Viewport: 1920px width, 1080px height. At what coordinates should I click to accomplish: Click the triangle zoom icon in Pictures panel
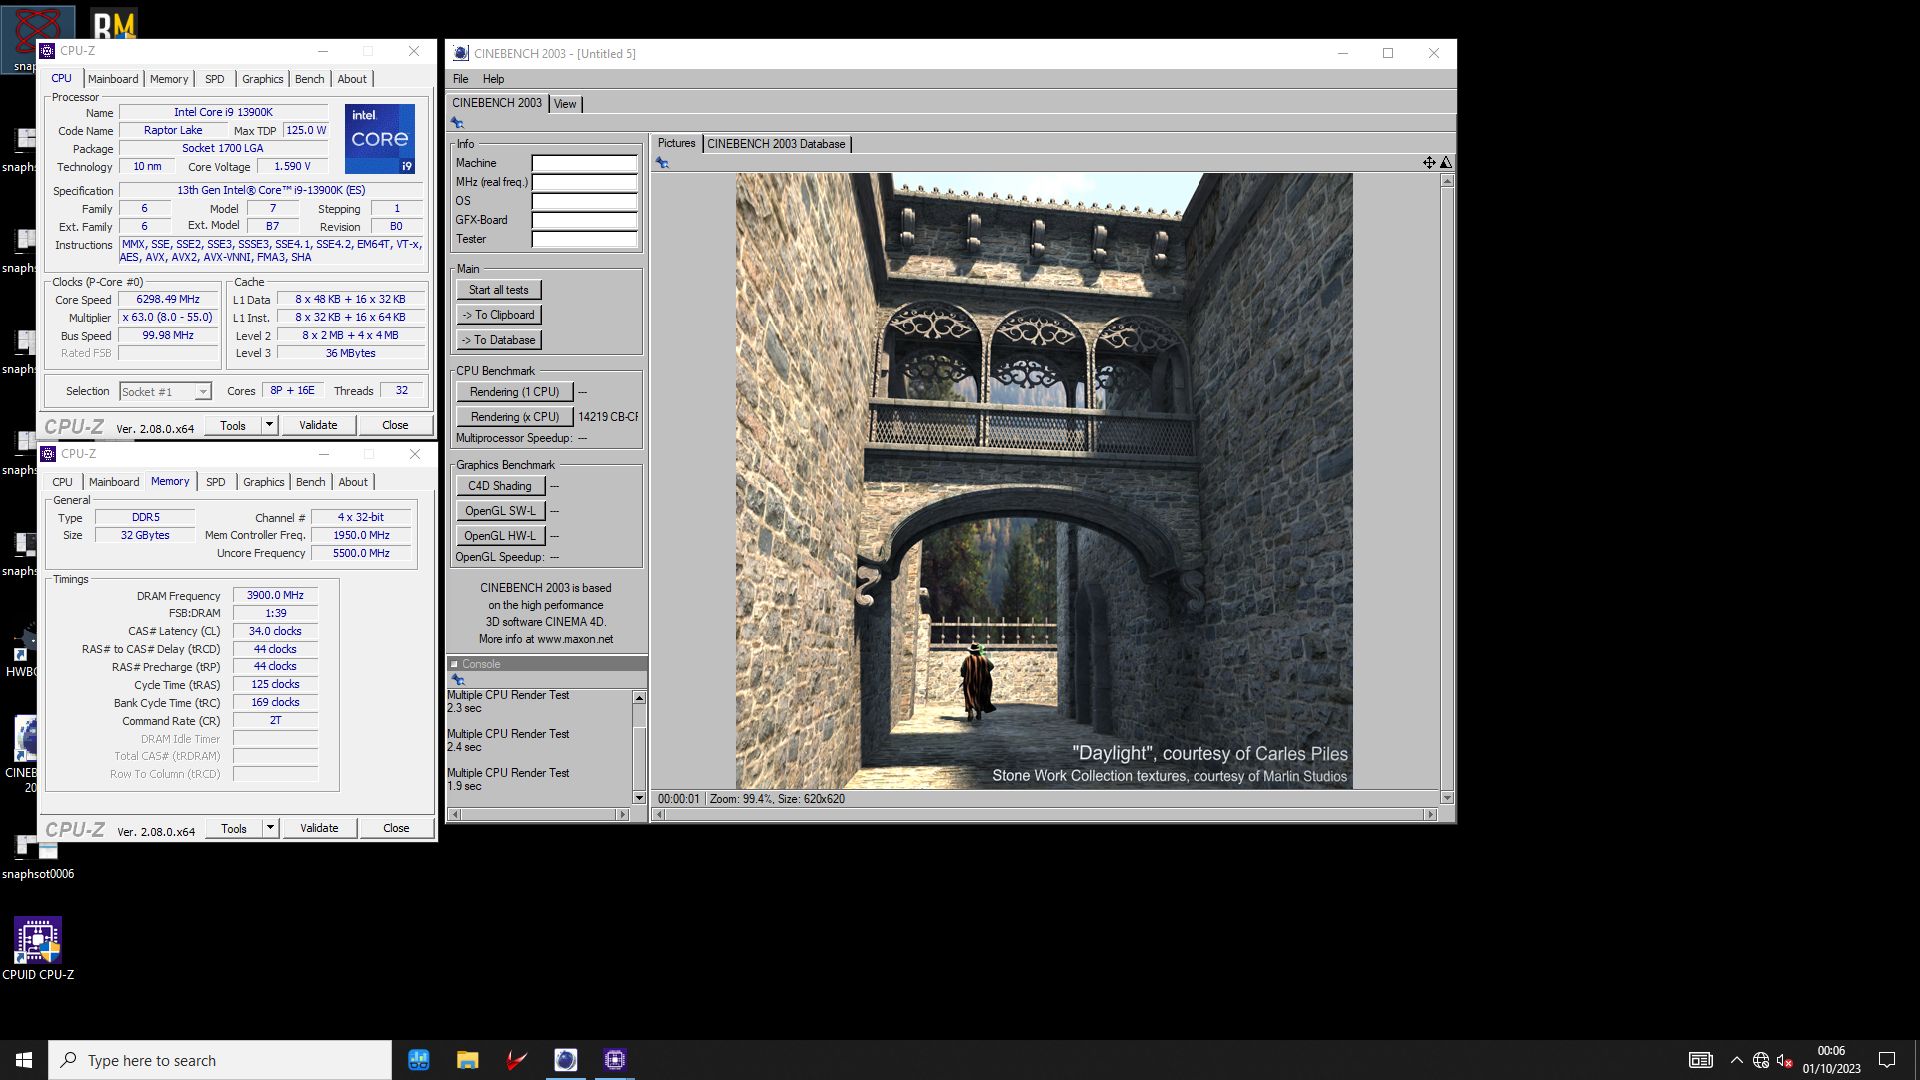click(x=1446, y=162)
